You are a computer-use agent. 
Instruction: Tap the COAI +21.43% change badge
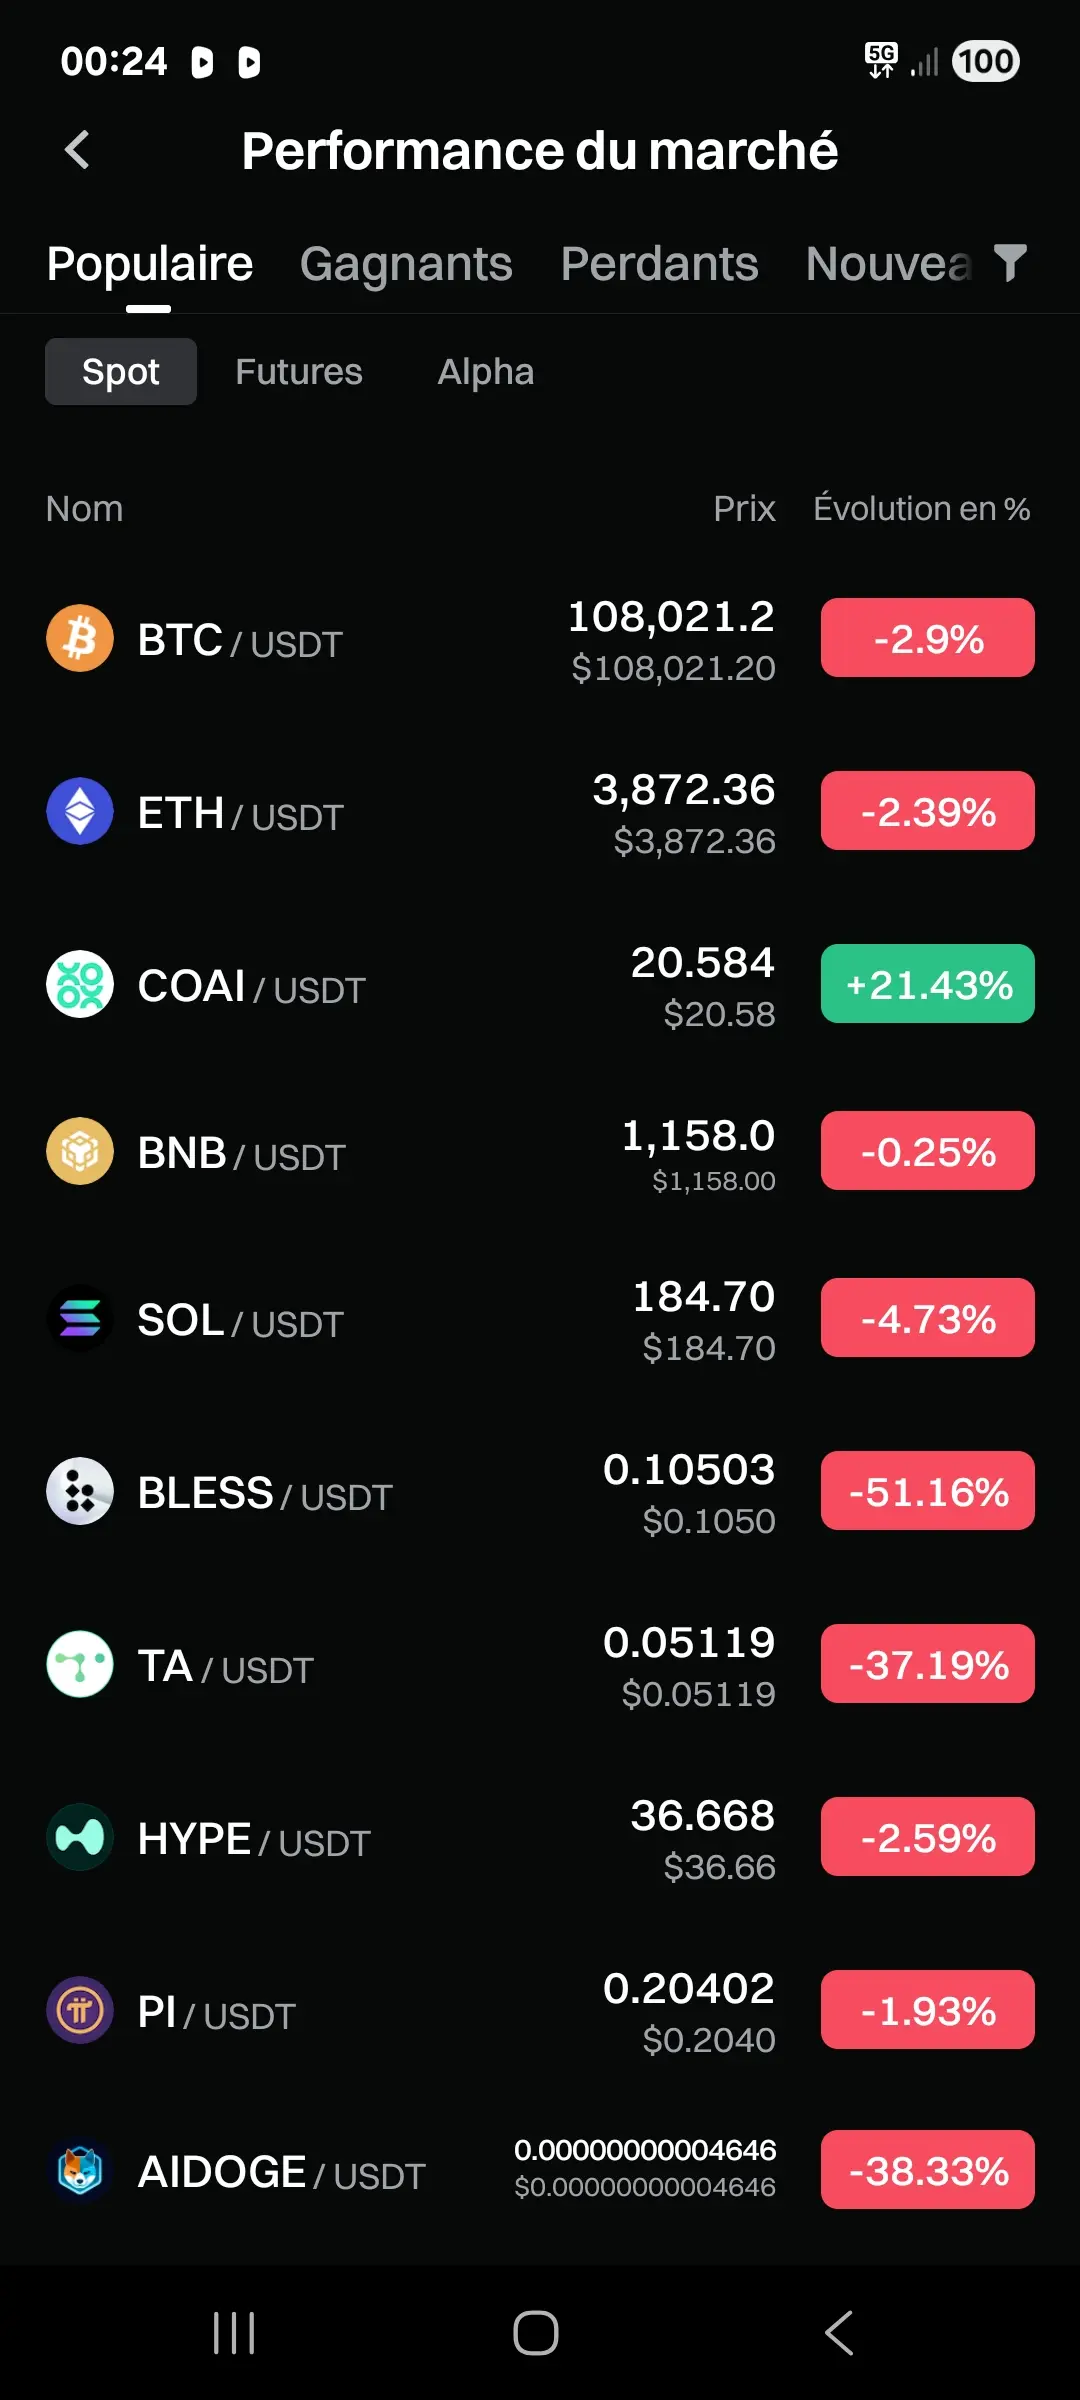point(928,984)
